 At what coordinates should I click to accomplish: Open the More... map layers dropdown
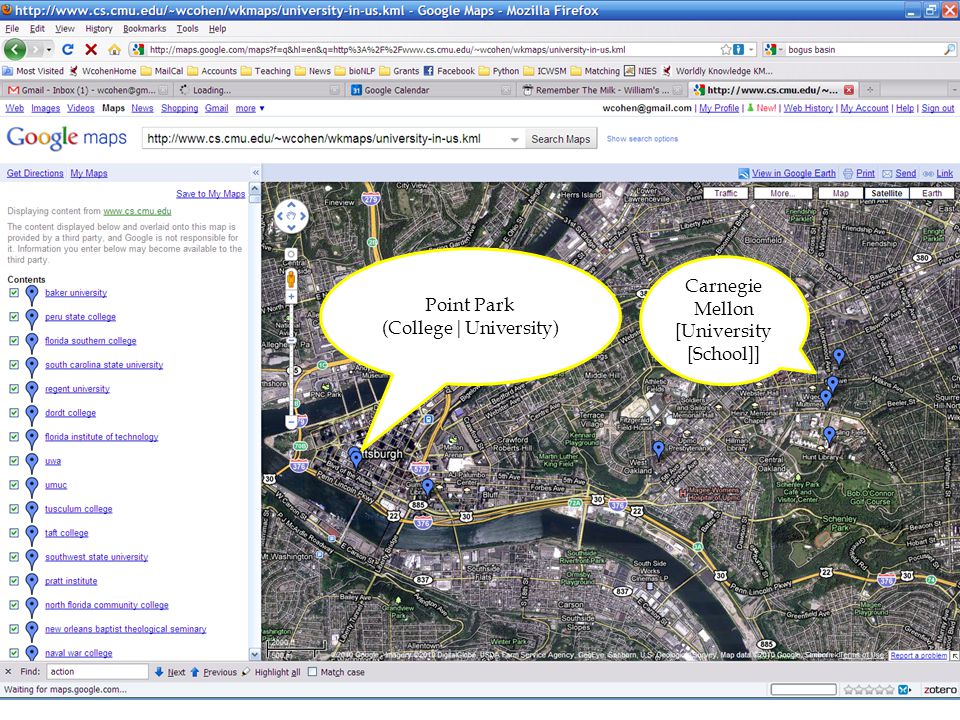point(783,193)
